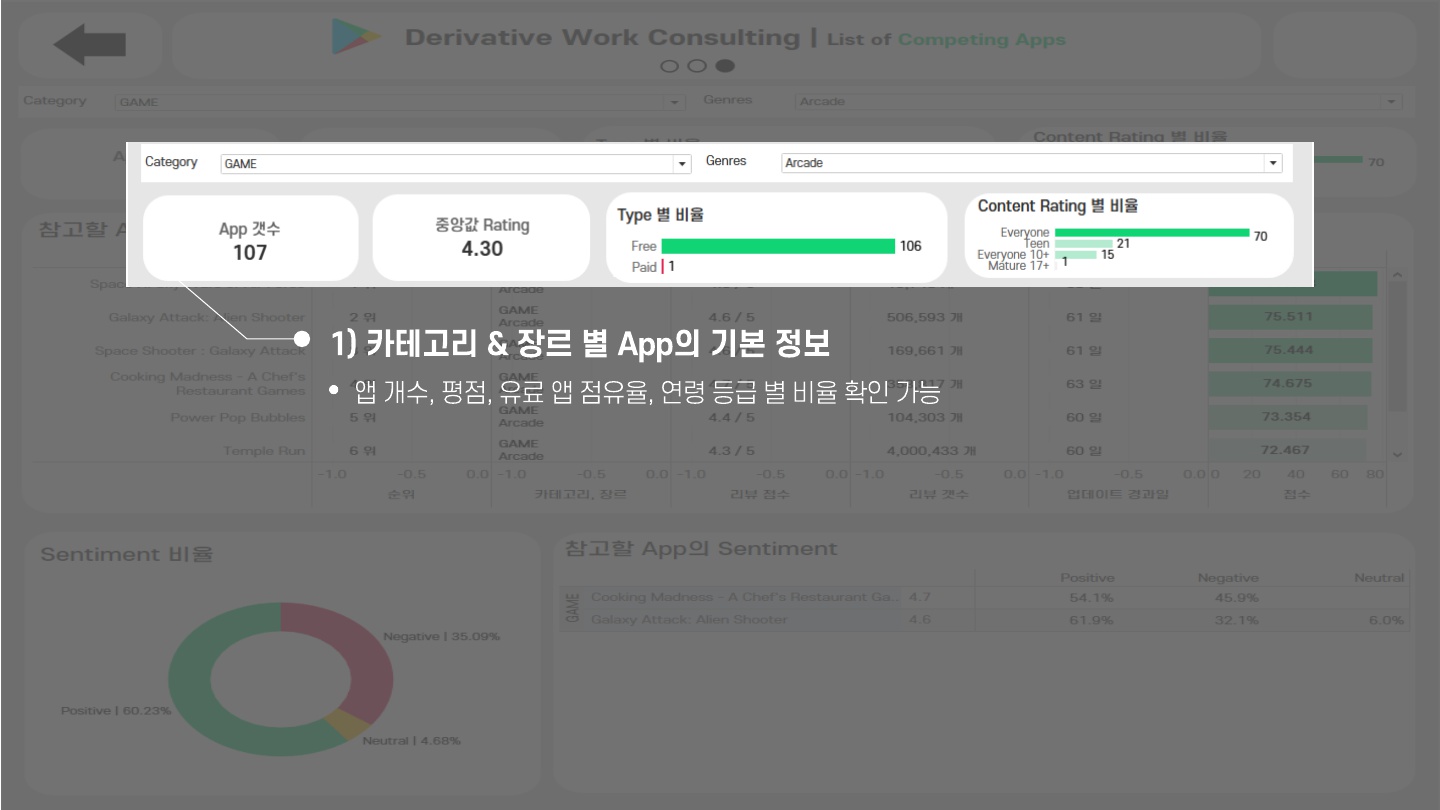This screenshot has width=1440, height=810.
Task: Click the 2 위 rank cell
Action: tap(362, 317)
